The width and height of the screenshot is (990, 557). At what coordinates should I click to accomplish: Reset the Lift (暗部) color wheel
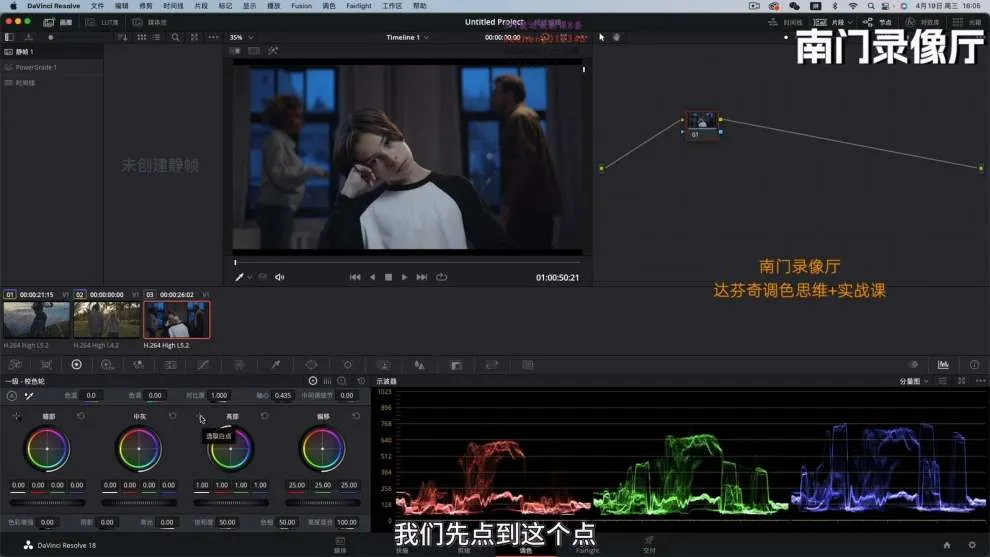tap(81, 416)
